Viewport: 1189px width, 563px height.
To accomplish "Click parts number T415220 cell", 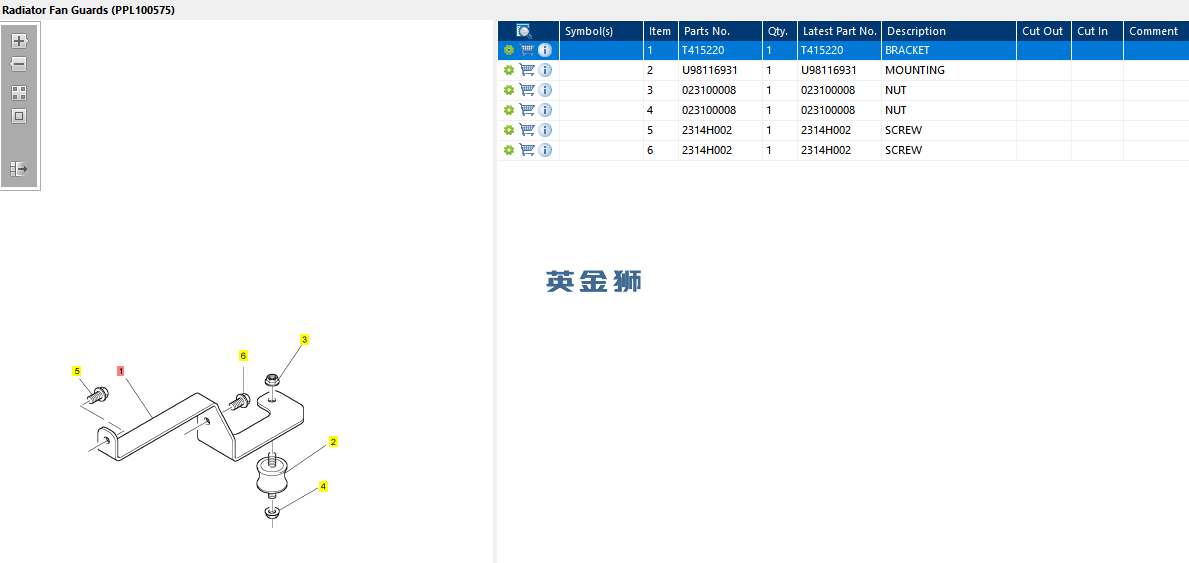I will 720,50.
